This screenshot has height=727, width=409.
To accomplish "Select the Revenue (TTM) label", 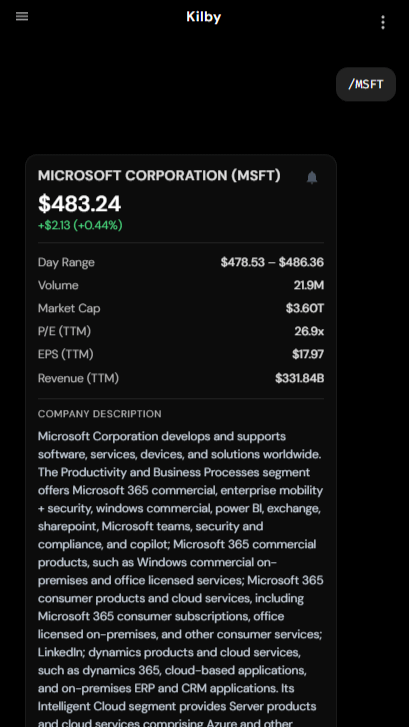I will click(78, 378).
